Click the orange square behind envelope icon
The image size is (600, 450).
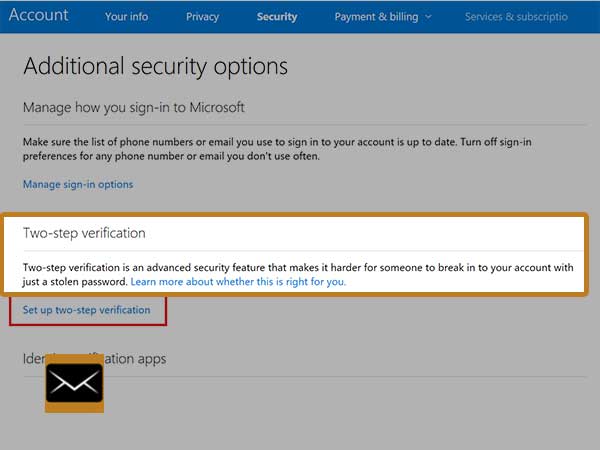pyautogui.click(x=74, y=383)
